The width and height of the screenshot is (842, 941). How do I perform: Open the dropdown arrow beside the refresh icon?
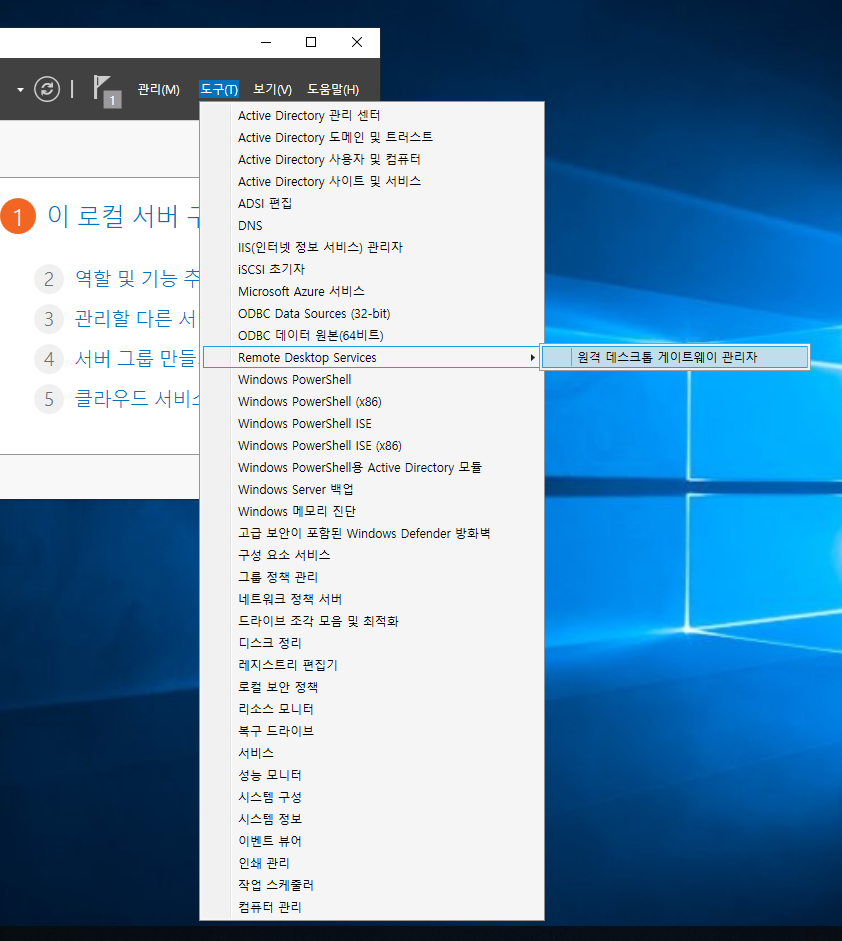pos(20,90)
